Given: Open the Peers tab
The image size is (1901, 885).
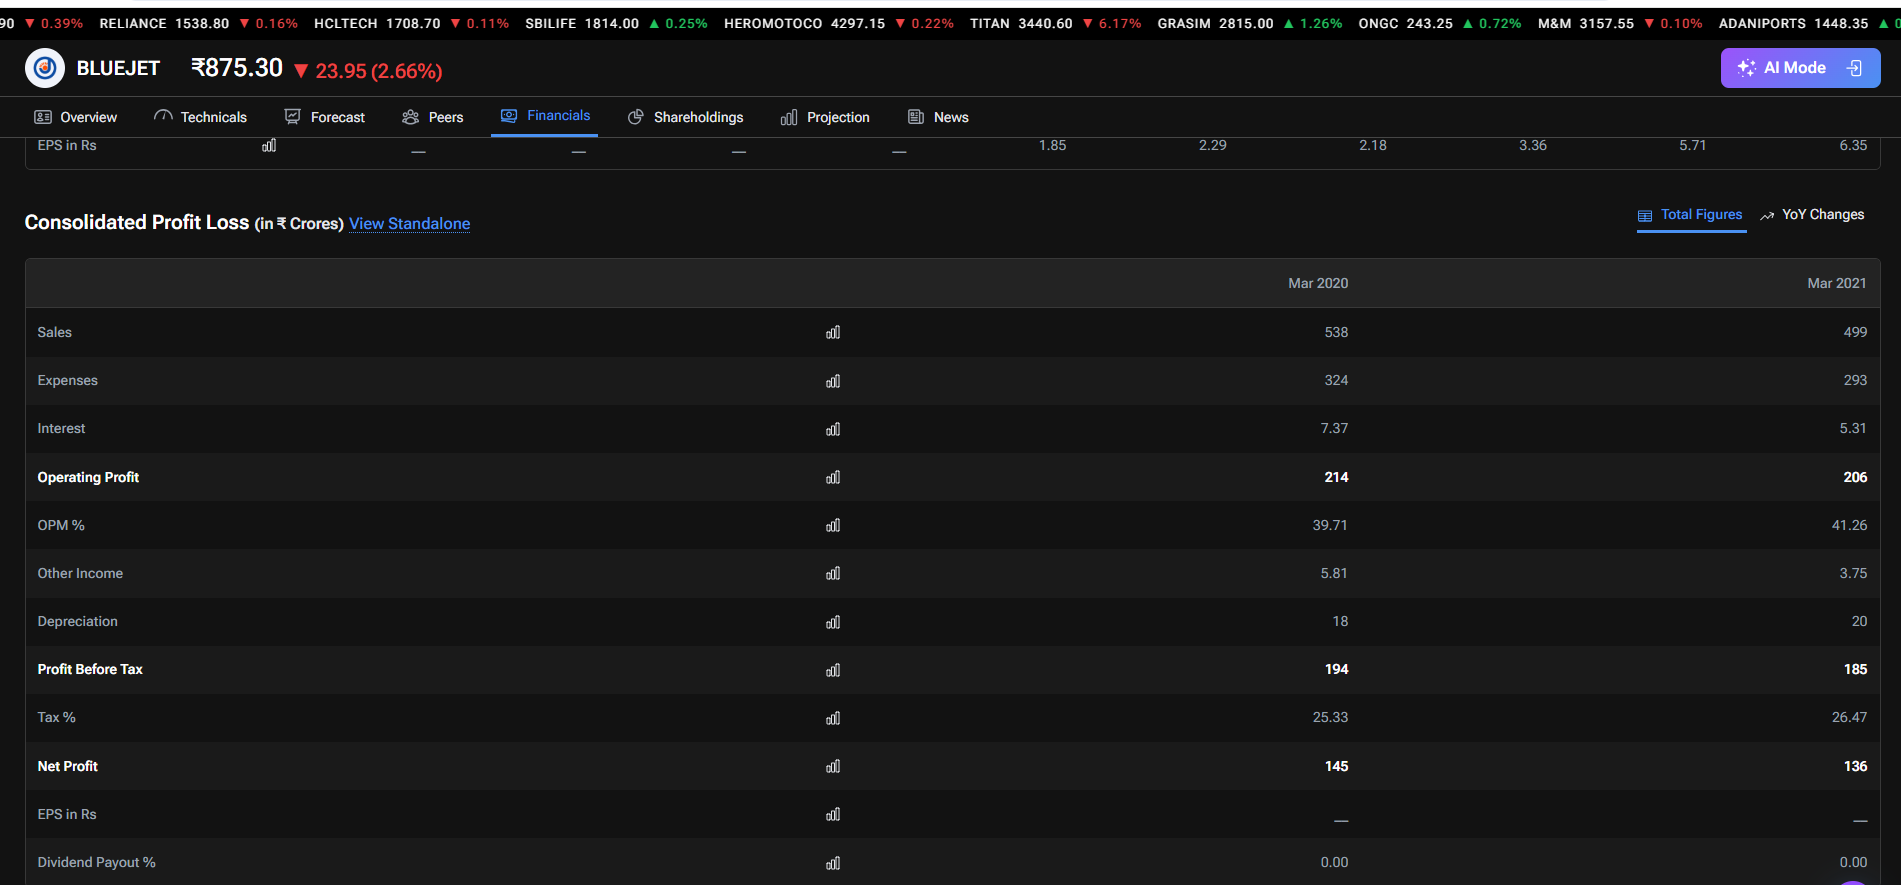Looking at the screenshot, I should coord(432,117).
